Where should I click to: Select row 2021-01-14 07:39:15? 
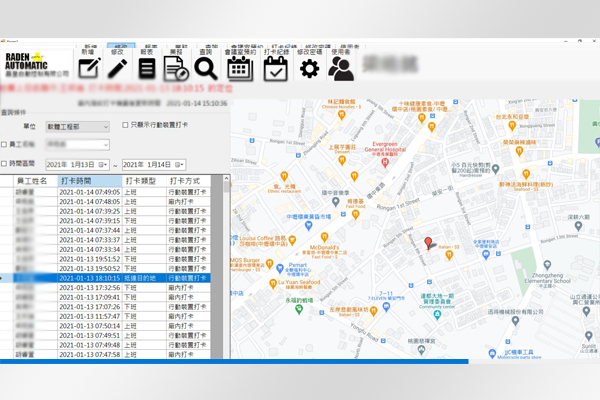(105, 221)
